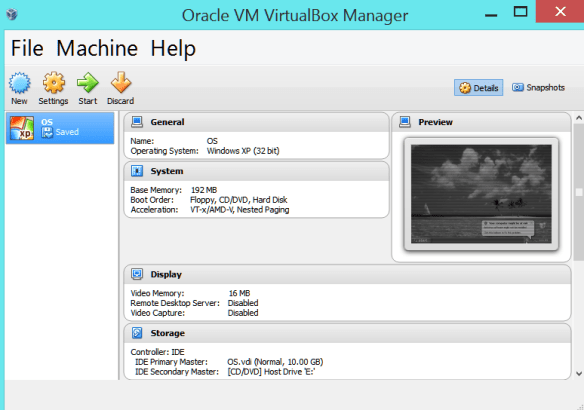Image resolution: width=584 pixels, height=410 pixels.
Task: Click the General section monitor icon
Action: pos(137,122)
